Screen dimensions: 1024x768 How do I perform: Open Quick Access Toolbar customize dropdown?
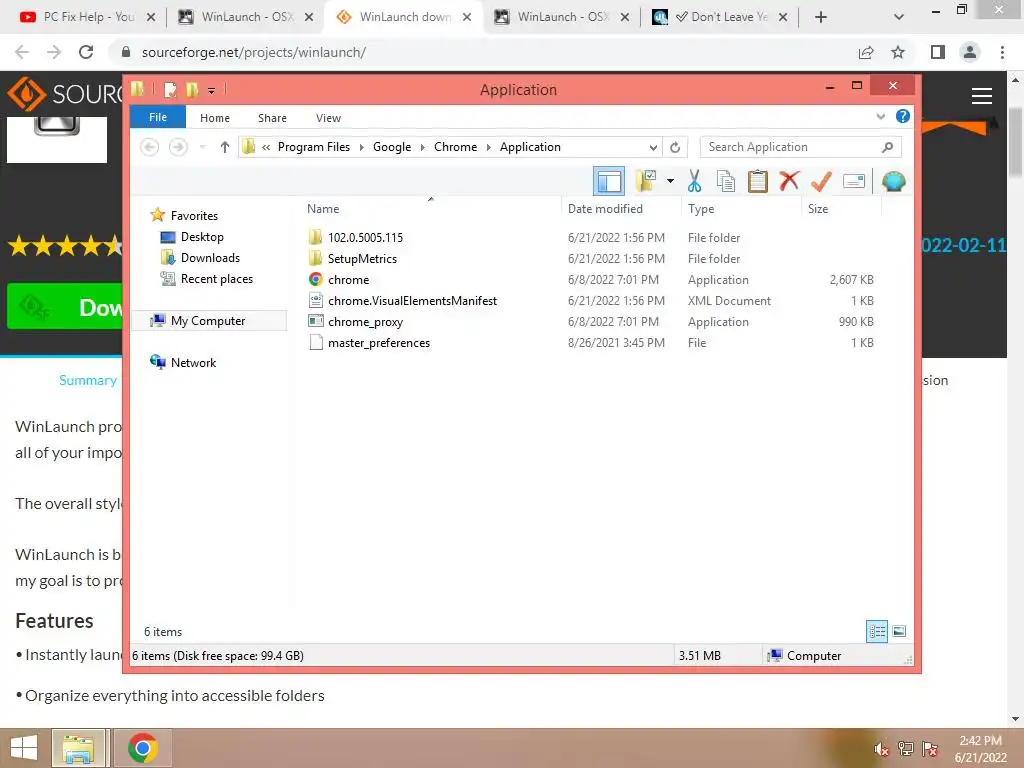tap(211, 90)
